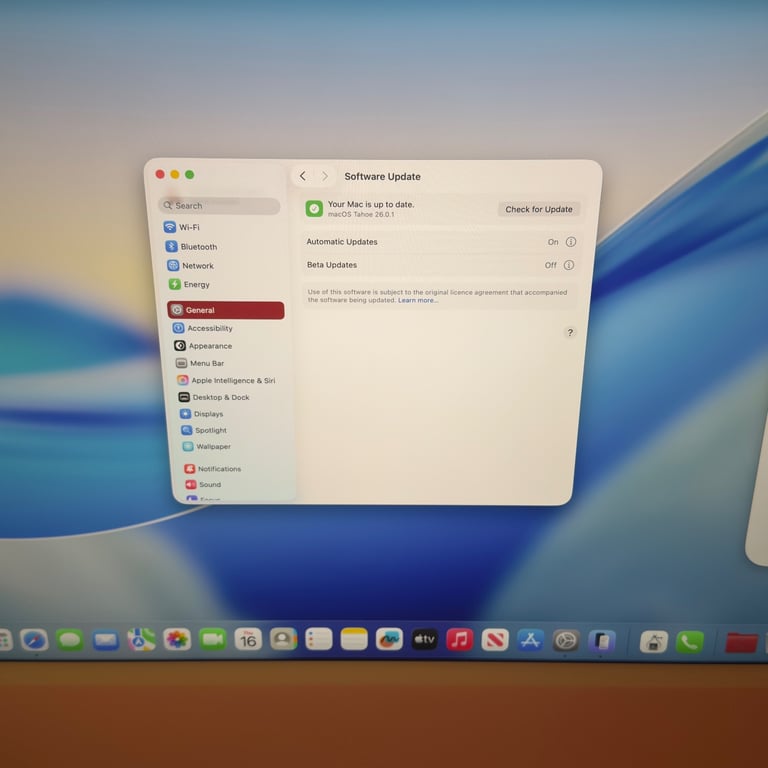This screenshot has width=768, height=768.
Task: Click 'Your Mac is up to date.' text
Action: [371, 204]
